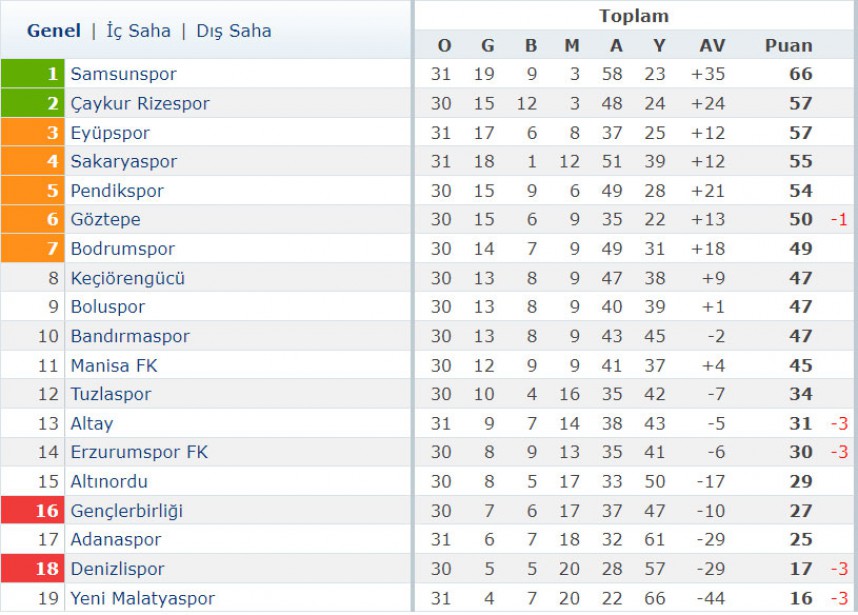Open Gençlerbirliği team link

click(x=126, y=511)
